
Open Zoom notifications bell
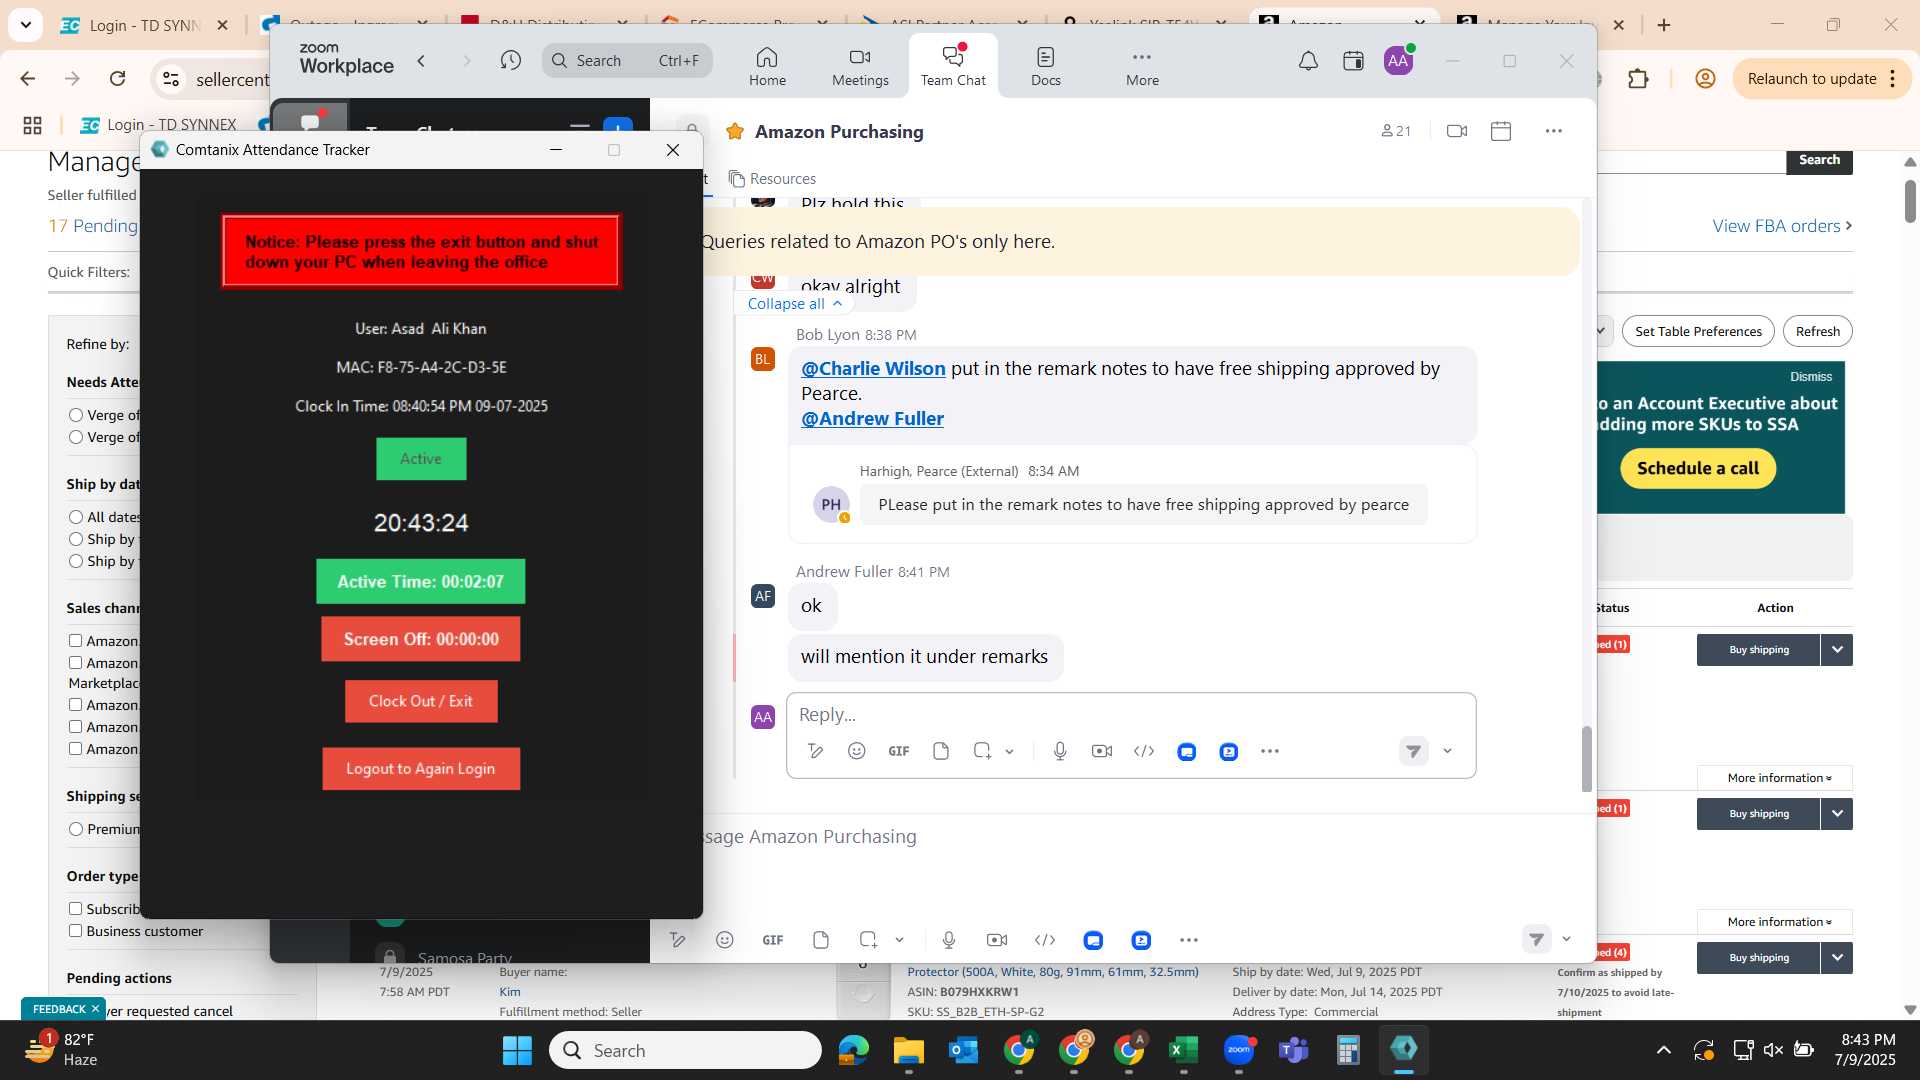[x=1308, y=61]
